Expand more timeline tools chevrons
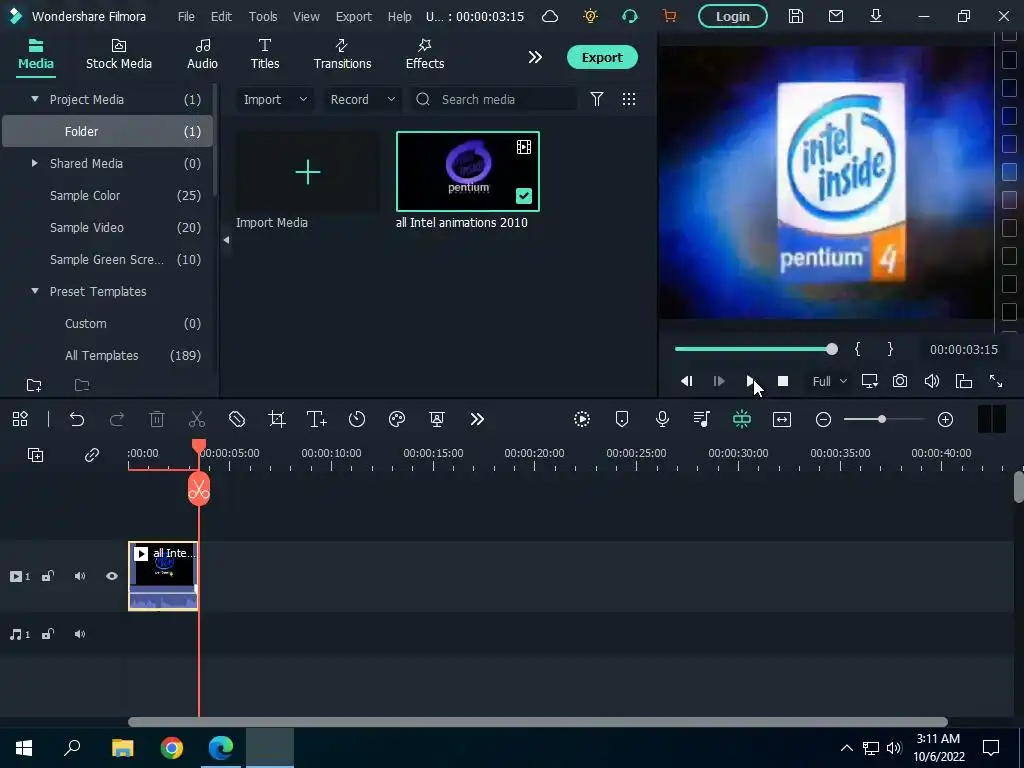This screenshot has height=768, width=1024. [x=477, y=419]
